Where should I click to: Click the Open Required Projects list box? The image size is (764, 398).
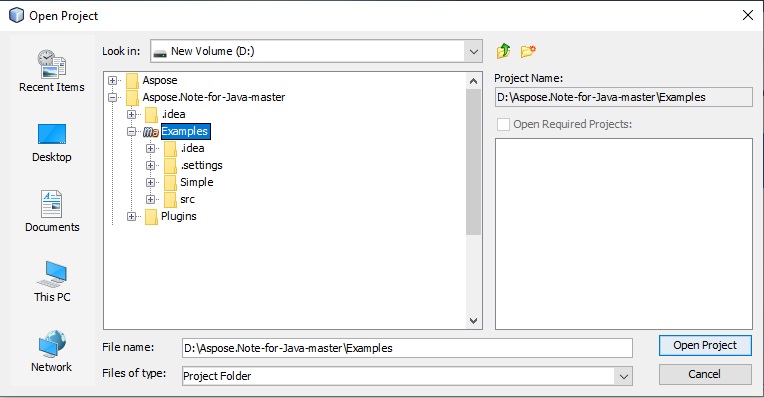coord(624,234)
